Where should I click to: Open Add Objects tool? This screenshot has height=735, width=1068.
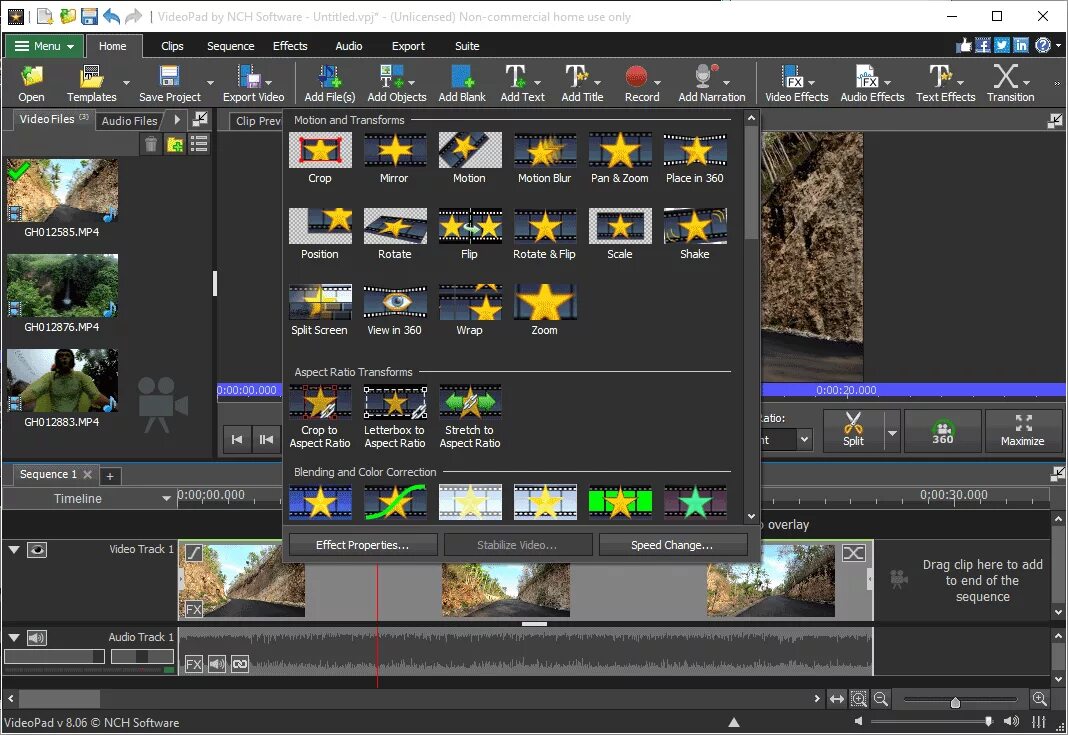[x=396, y=83]
